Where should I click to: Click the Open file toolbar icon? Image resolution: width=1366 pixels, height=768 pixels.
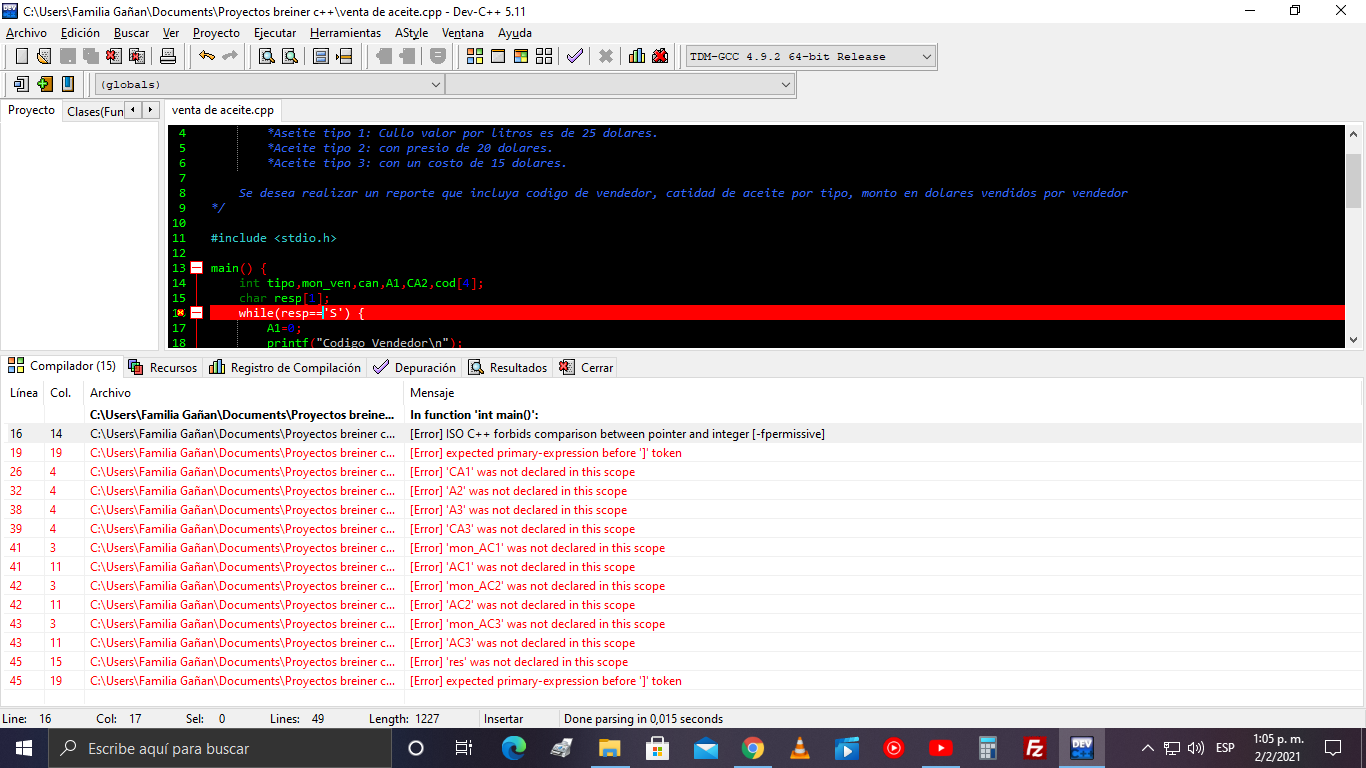click(44, 56)
